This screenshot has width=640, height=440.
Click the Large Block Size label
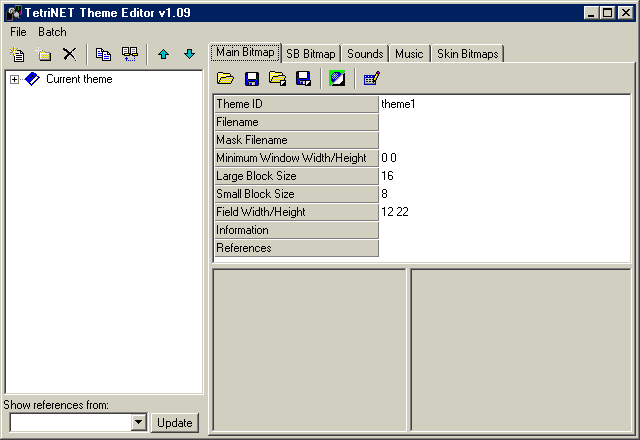296,176
